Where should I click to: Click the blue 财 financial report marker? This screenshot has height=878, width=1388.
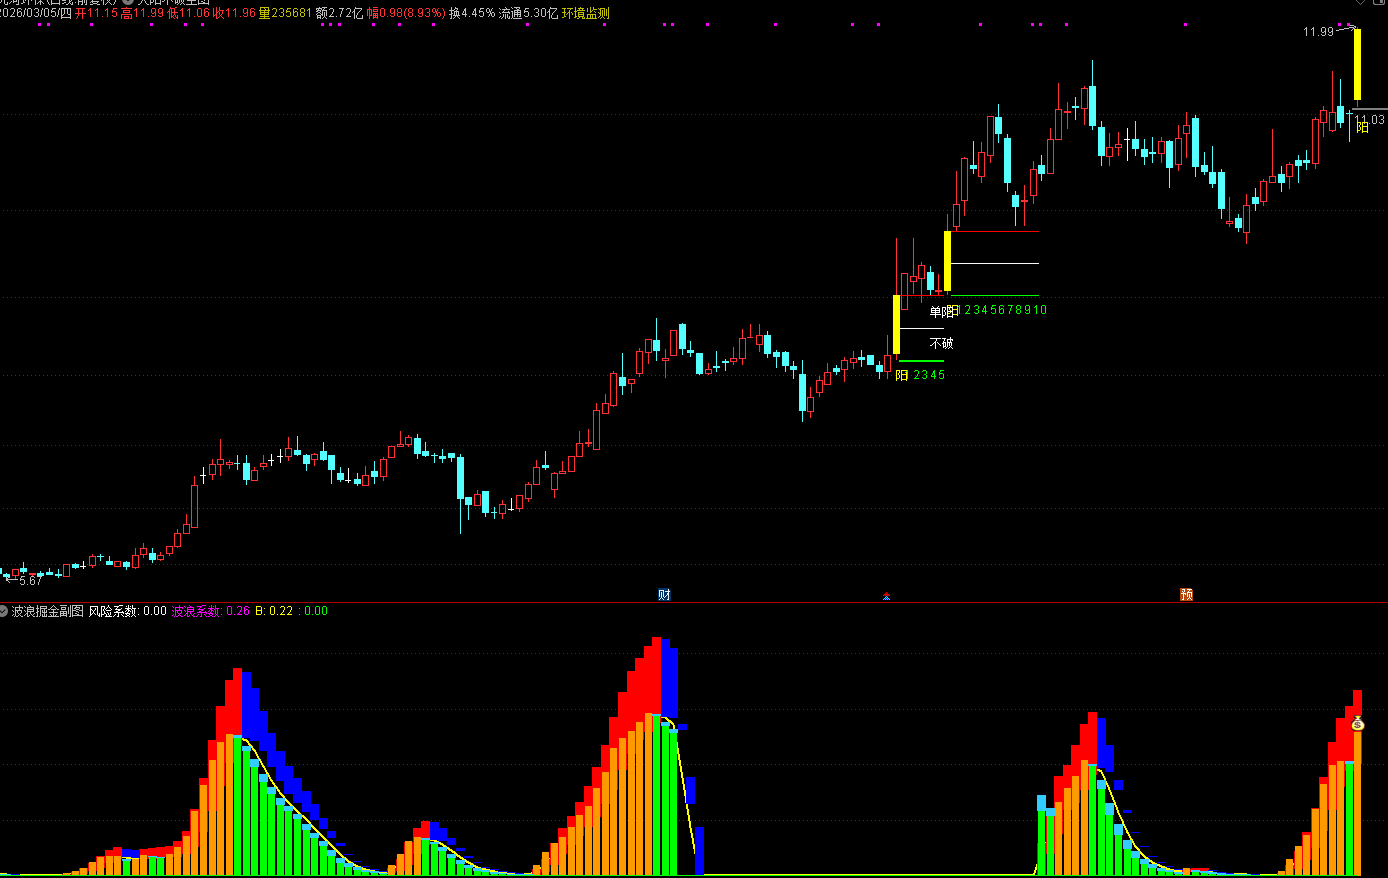click(x=664, y=595)
